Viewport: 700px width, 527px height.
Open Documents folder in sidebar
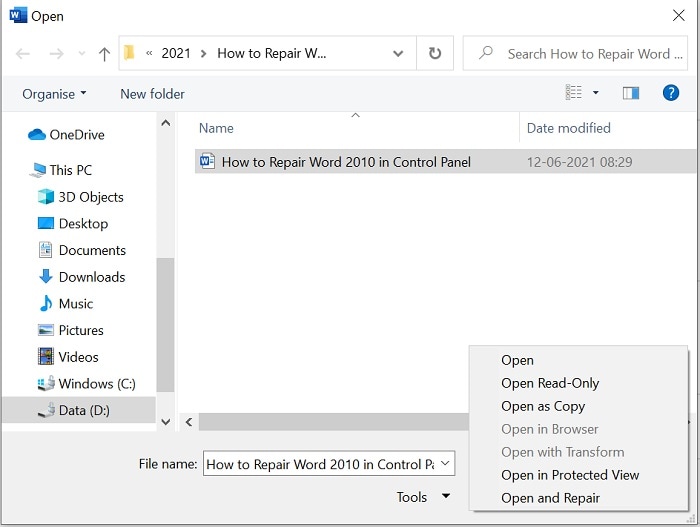click(x=92, y=250)
